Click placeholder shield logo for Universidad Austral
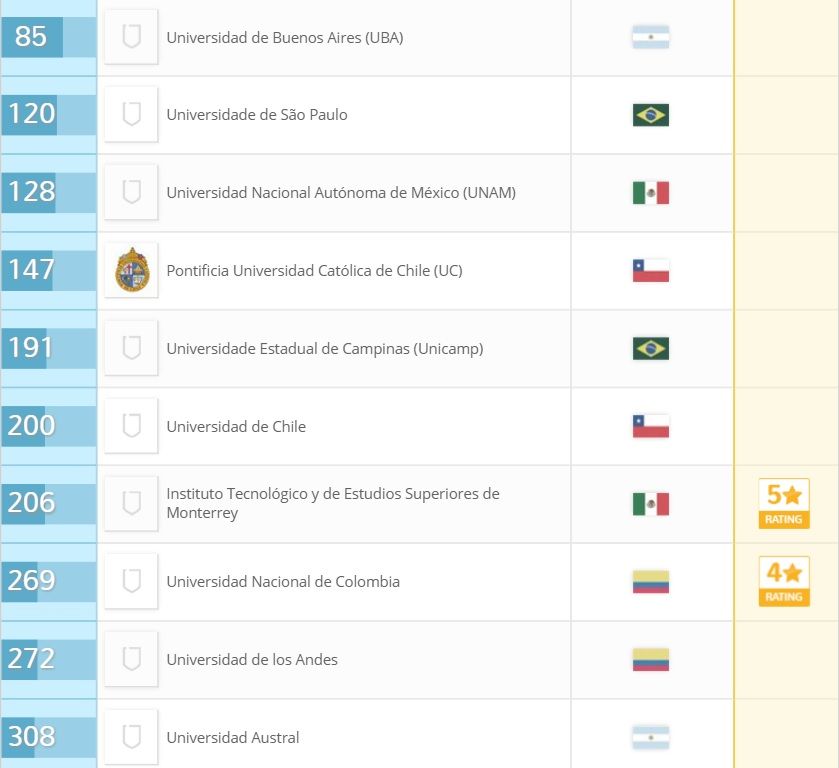Screen dimensions: 839x768 [x=131, y=738]
